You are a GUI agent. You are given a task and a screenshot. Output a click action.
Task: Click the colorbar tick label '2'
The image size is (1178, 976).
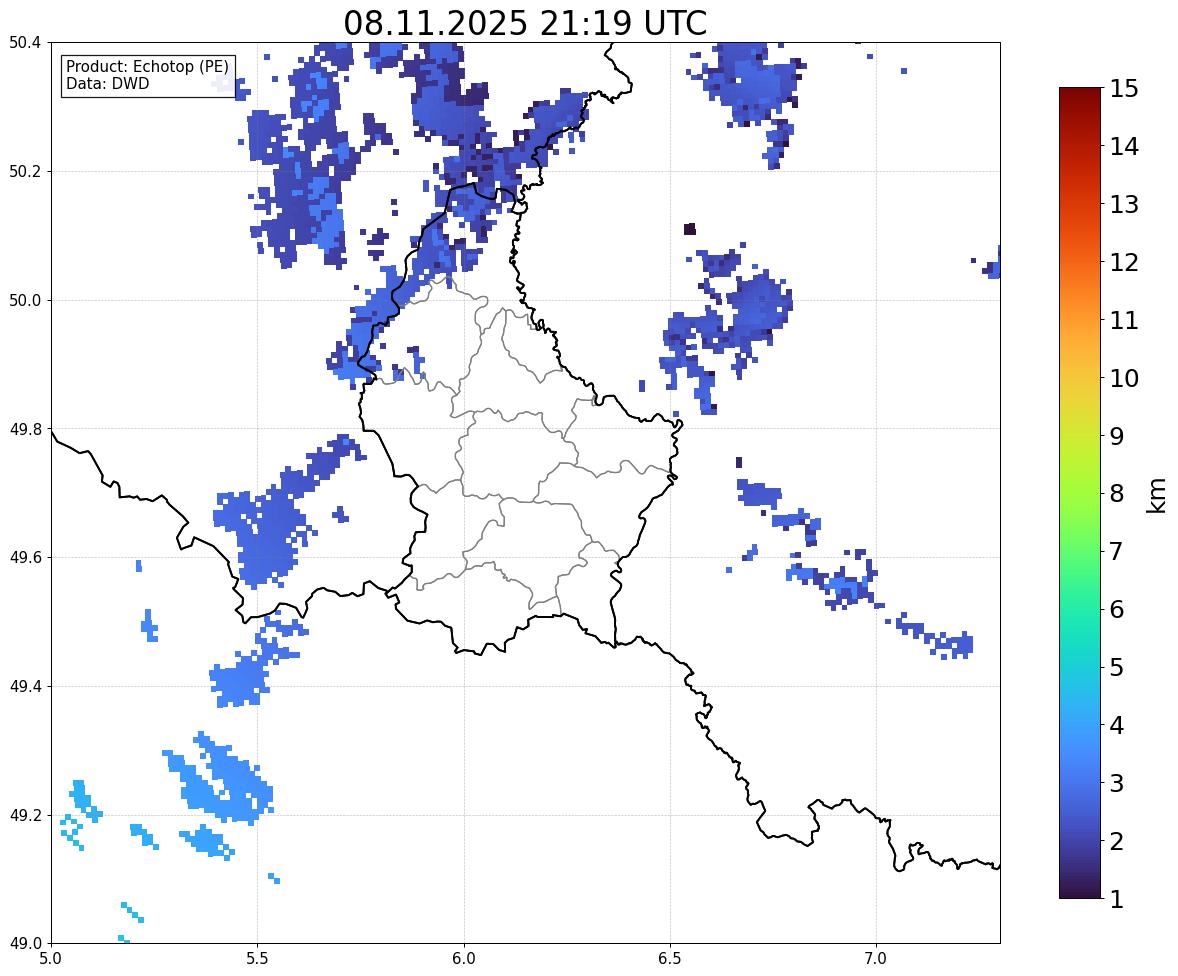pyautogui.click(x=1117, y=841)
